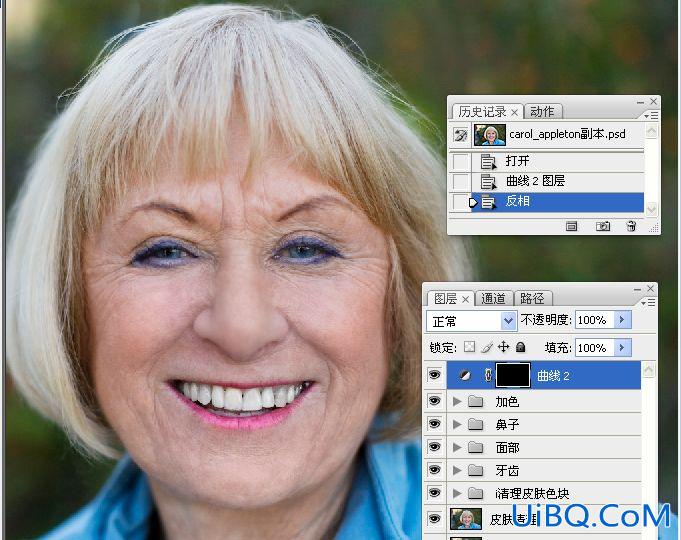Screen dimensions: 681x540
Task: Hide the 清理皮肤色块 group
Action: (434, 494)
